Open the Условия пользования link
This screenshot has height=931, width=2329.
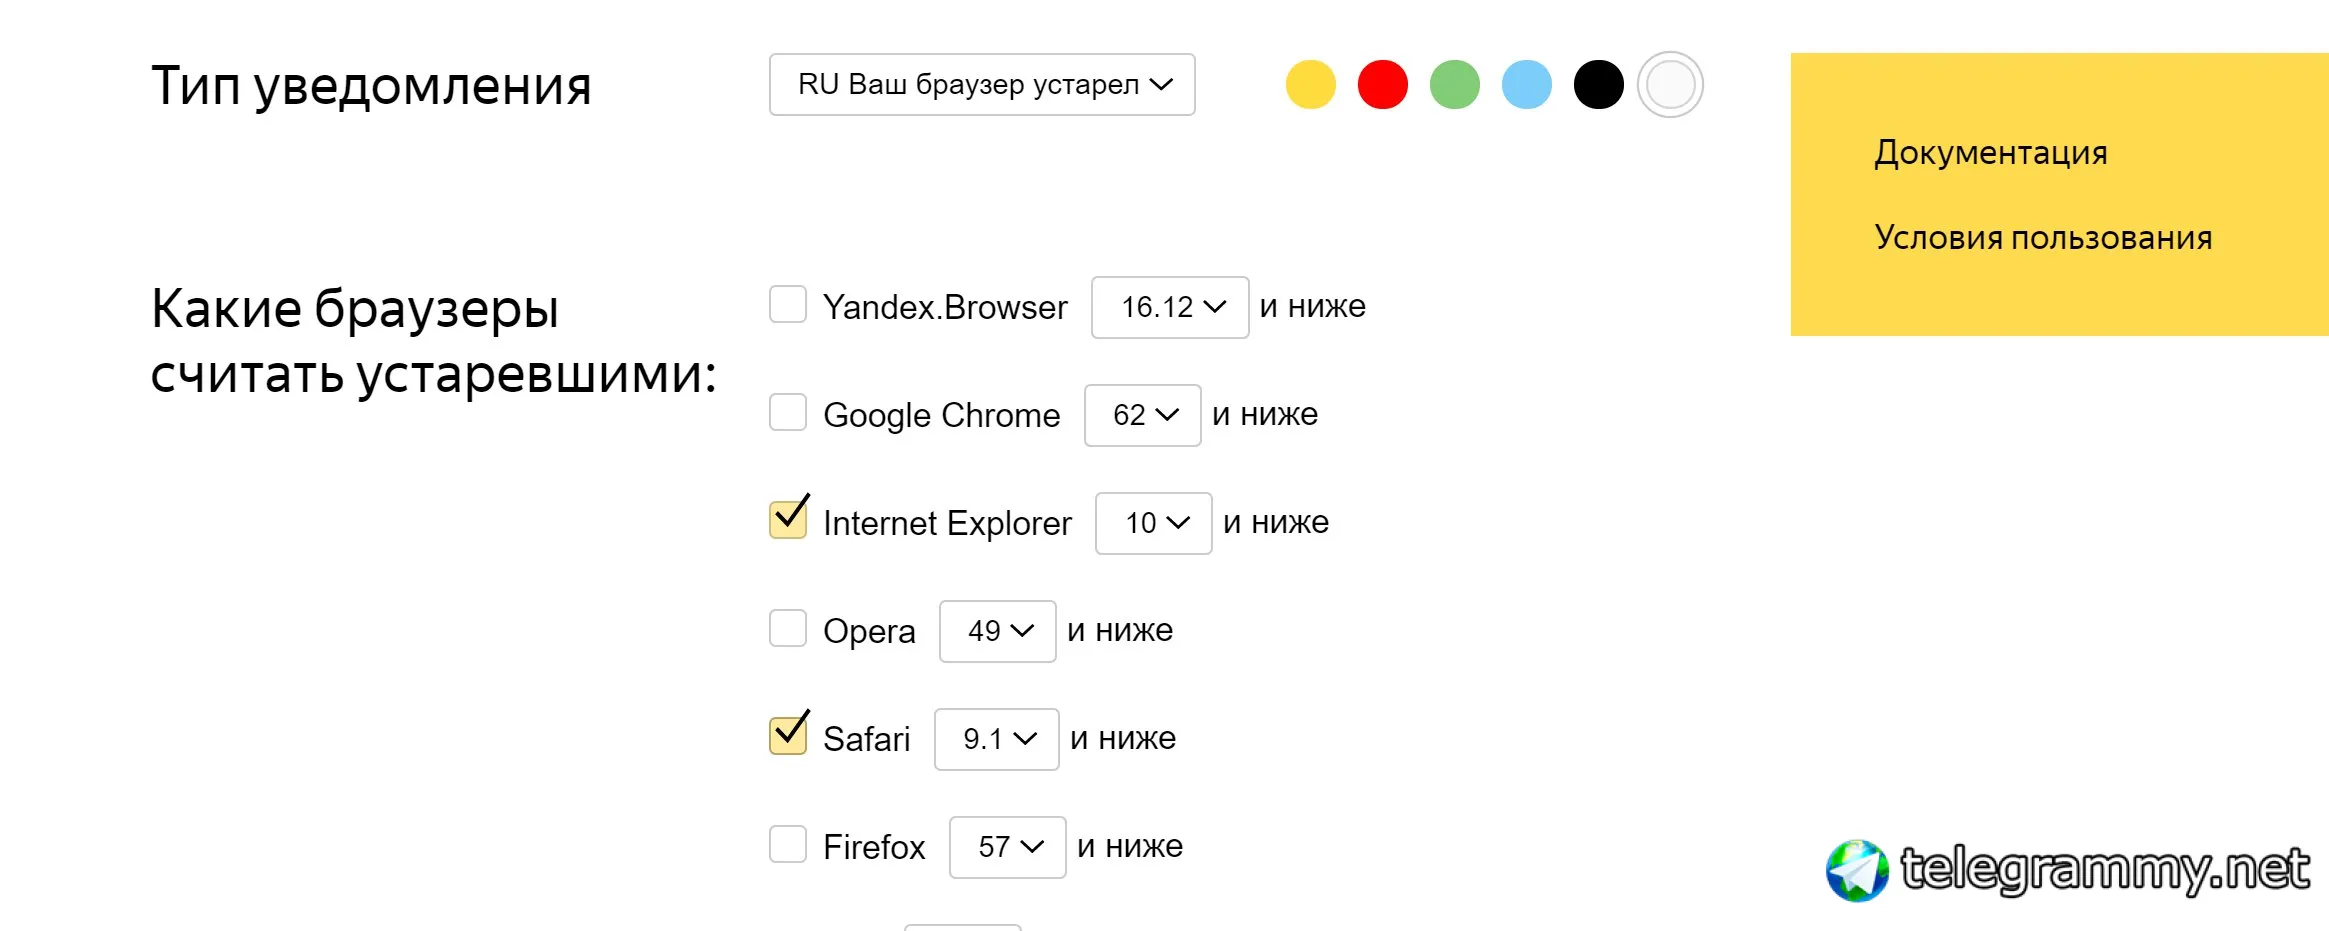point(2043,238)
